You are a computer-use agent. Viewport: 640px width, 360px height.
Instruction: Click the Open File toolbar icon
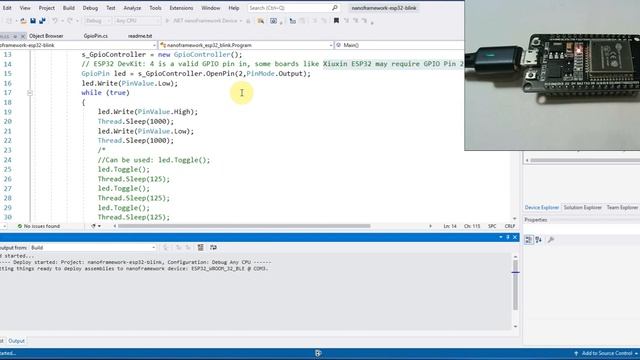(x=23, y=21)
